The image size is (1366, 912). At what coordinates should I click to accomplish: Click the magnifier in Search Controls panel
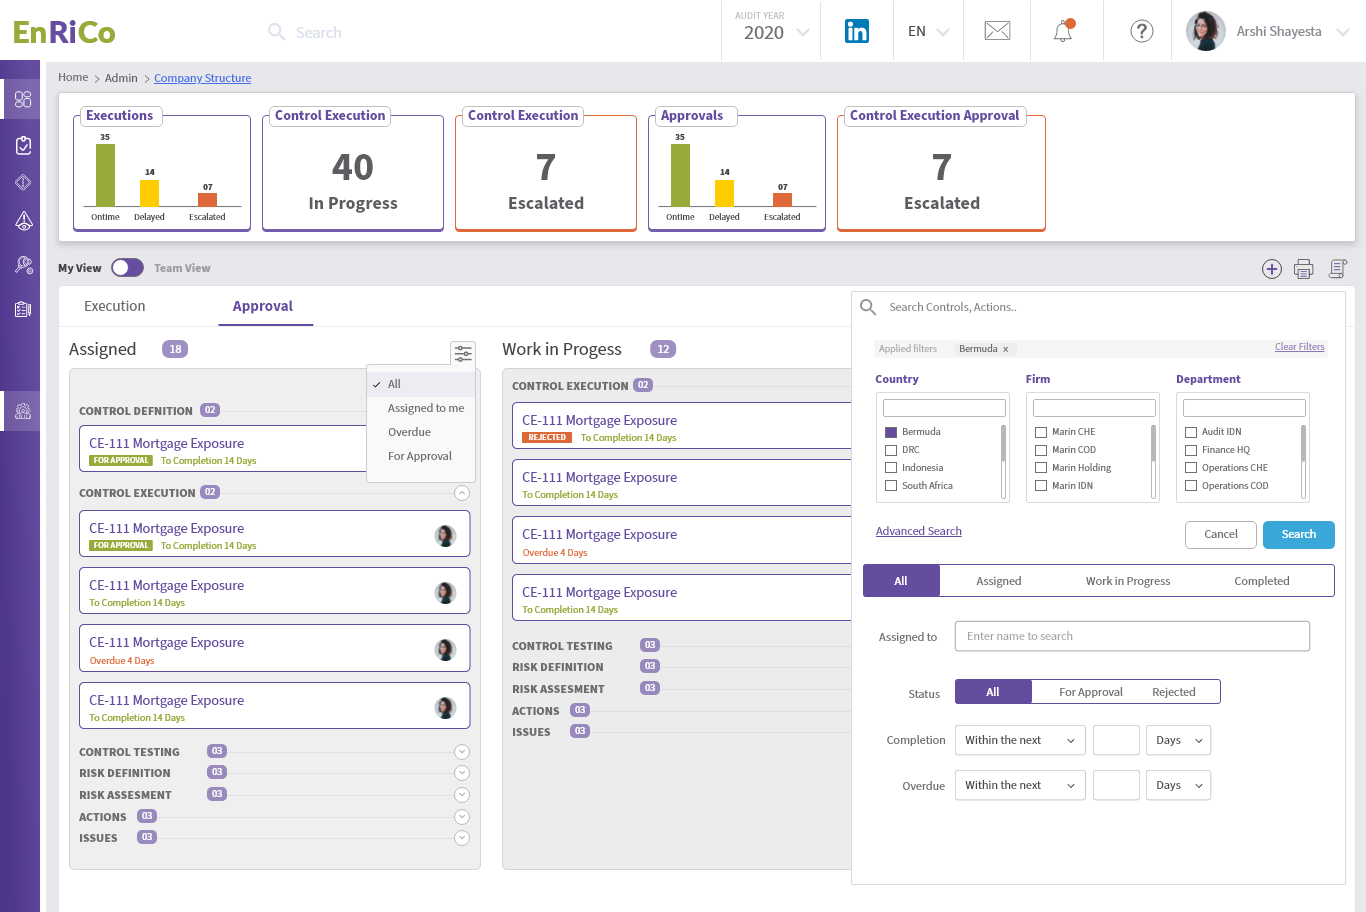[x=868, y=307]
